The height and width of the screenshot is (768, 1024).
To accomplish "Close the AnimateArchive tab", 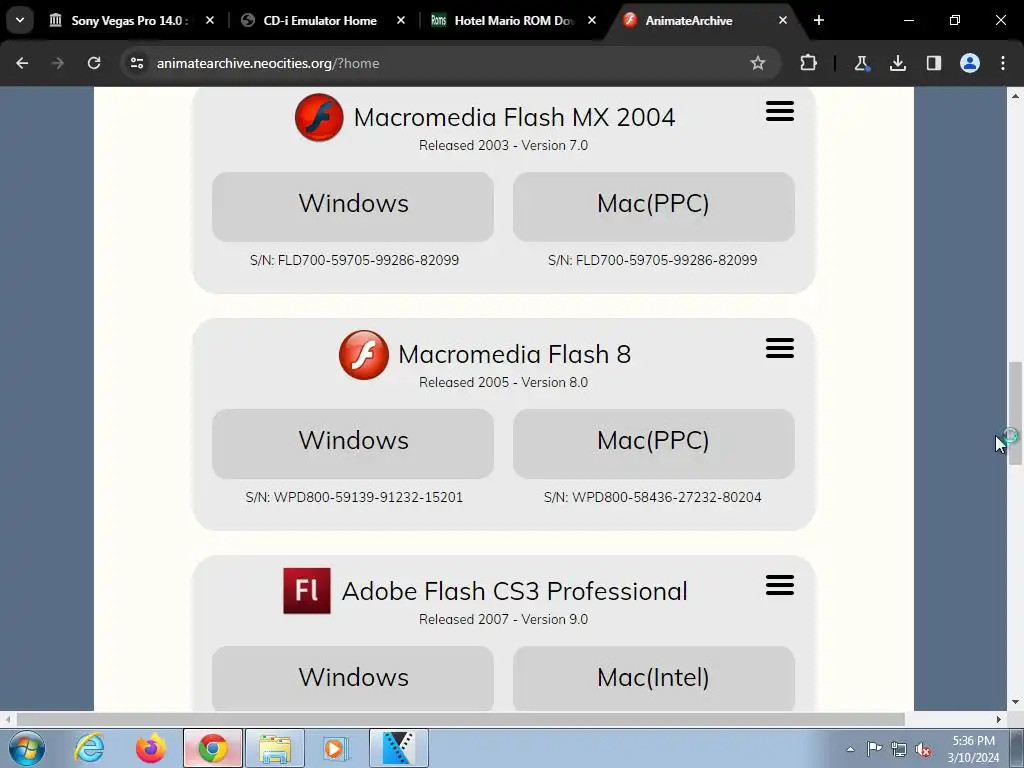I will (x=783, y=21).
